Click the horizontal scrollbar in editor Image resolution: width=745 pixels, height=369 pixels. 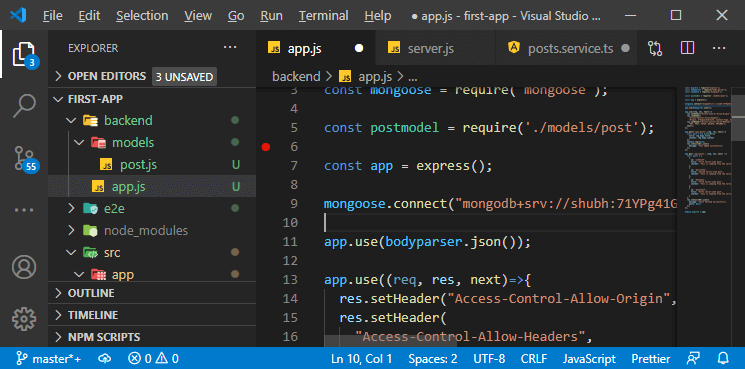tap(391, 340)
